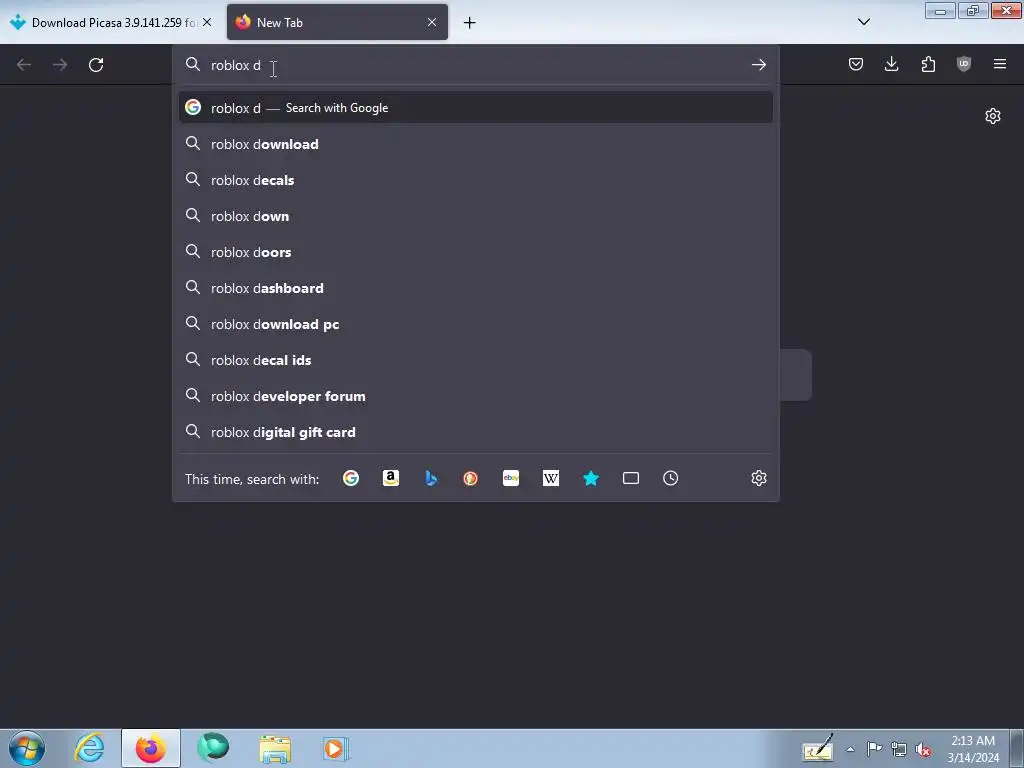Open the Firefox application menu

[1000, 64]
